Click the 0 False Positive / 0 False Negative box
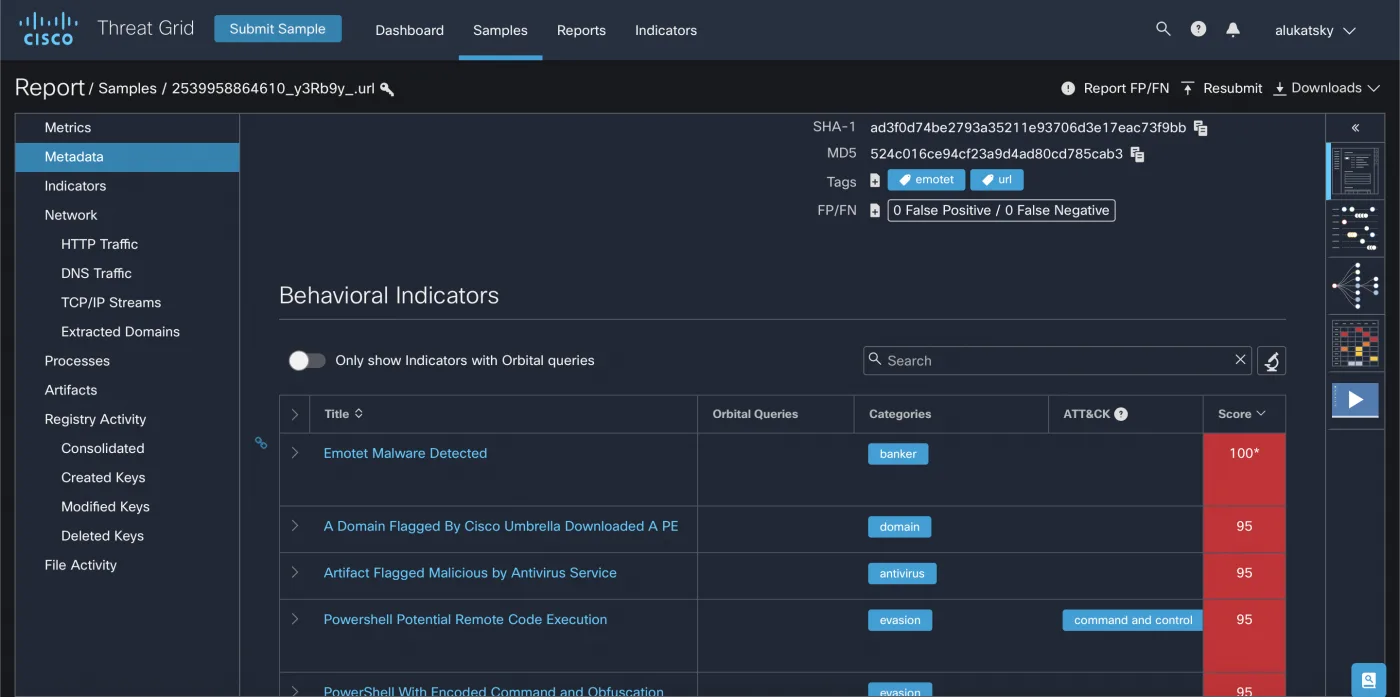The height and width of the screenshot is (697, 1400). [x=1001, y=210]
